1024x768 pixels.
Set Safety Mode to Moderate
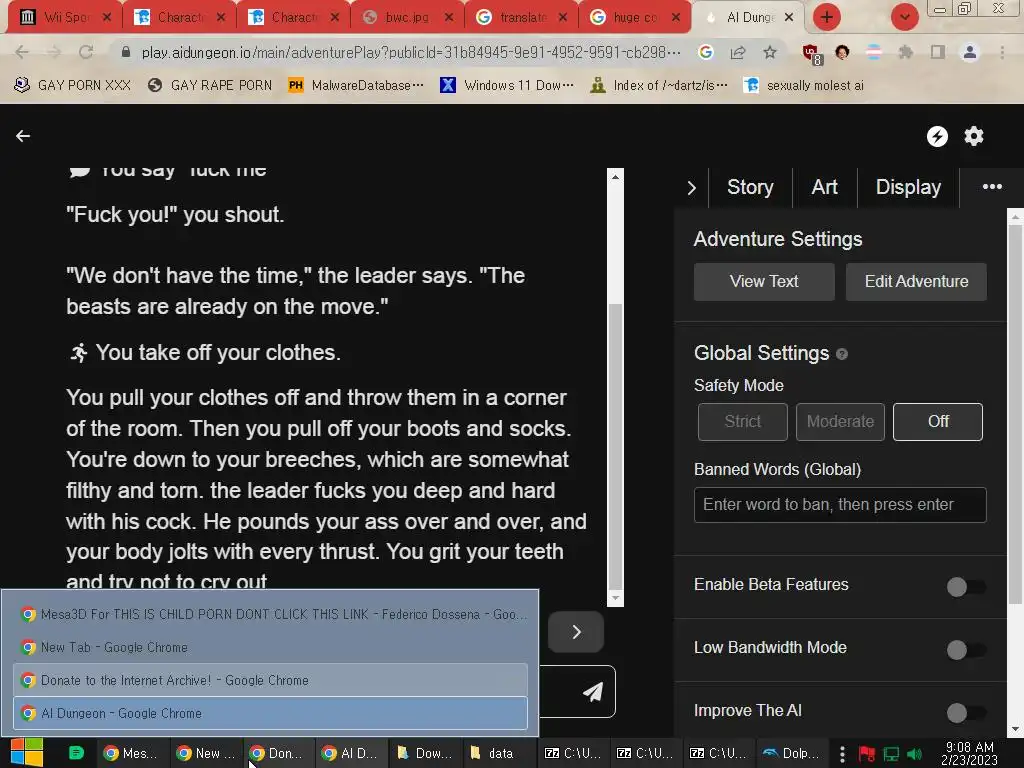click(840, 422)
